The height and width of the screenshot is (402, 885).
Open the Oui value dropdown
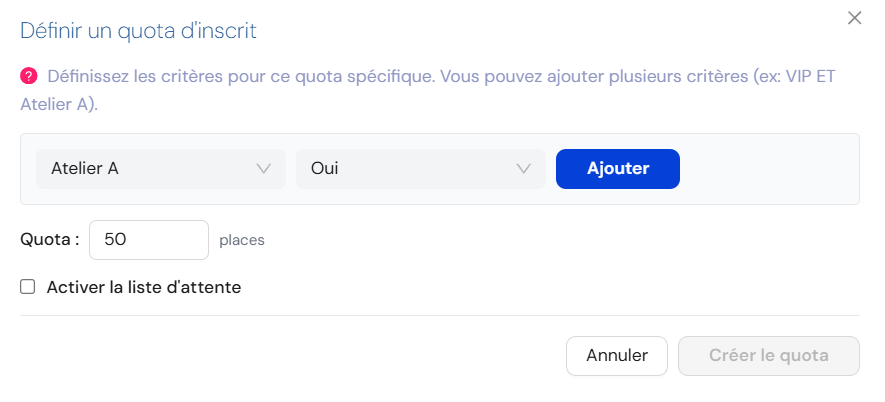coord(420,169)
